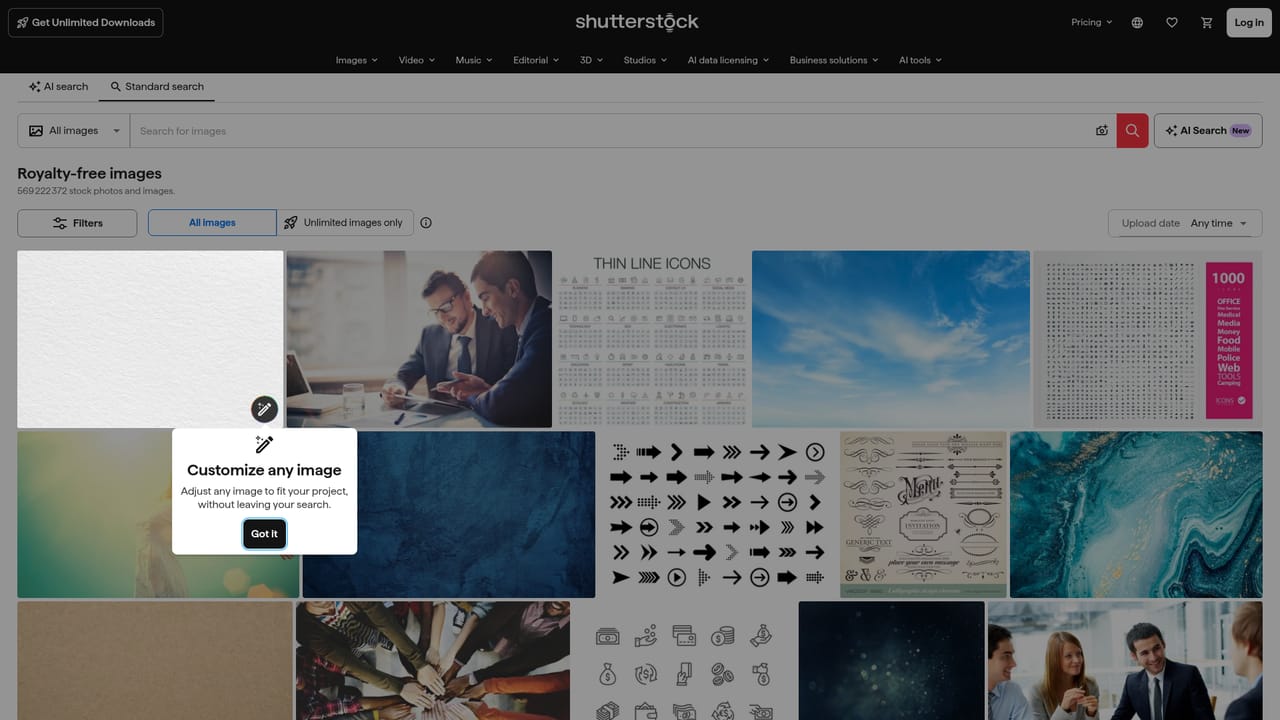The image size is (1280, 720).
Task: Open the Editorial menu
Action: pyautogui.click(x=536, y=60)
